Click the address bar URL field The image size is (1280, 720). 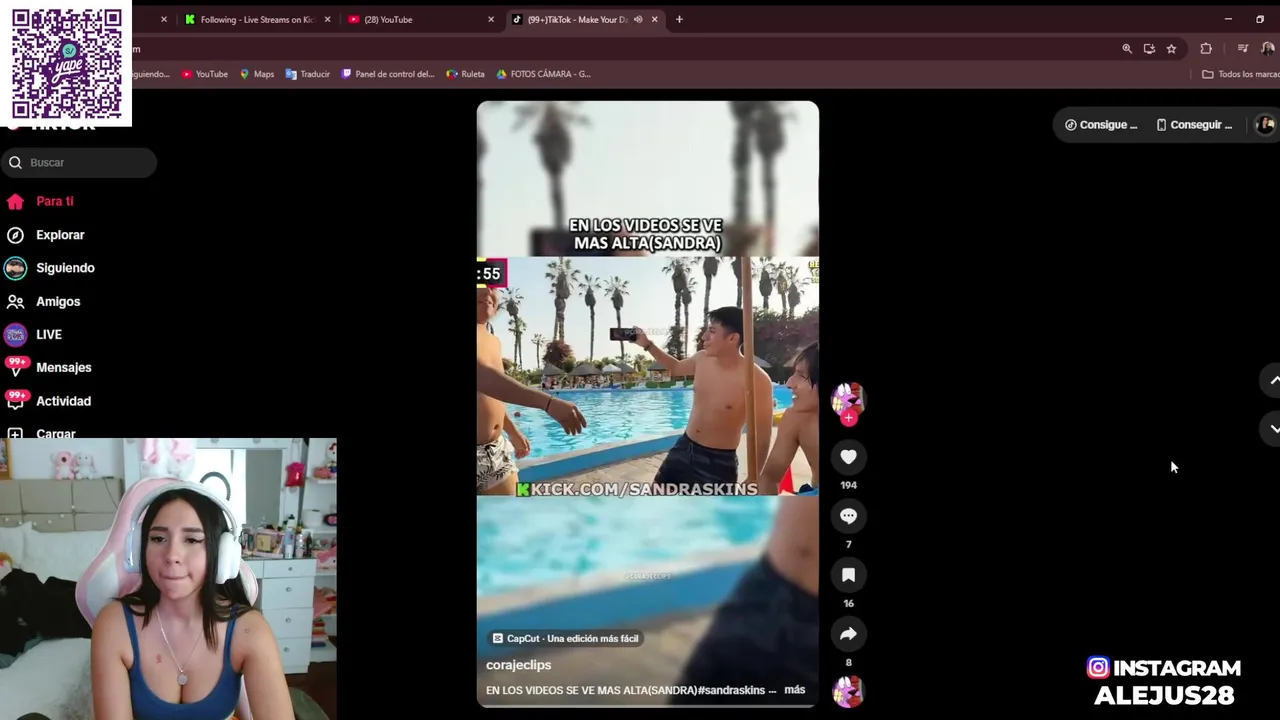click(x=620, y=48)
